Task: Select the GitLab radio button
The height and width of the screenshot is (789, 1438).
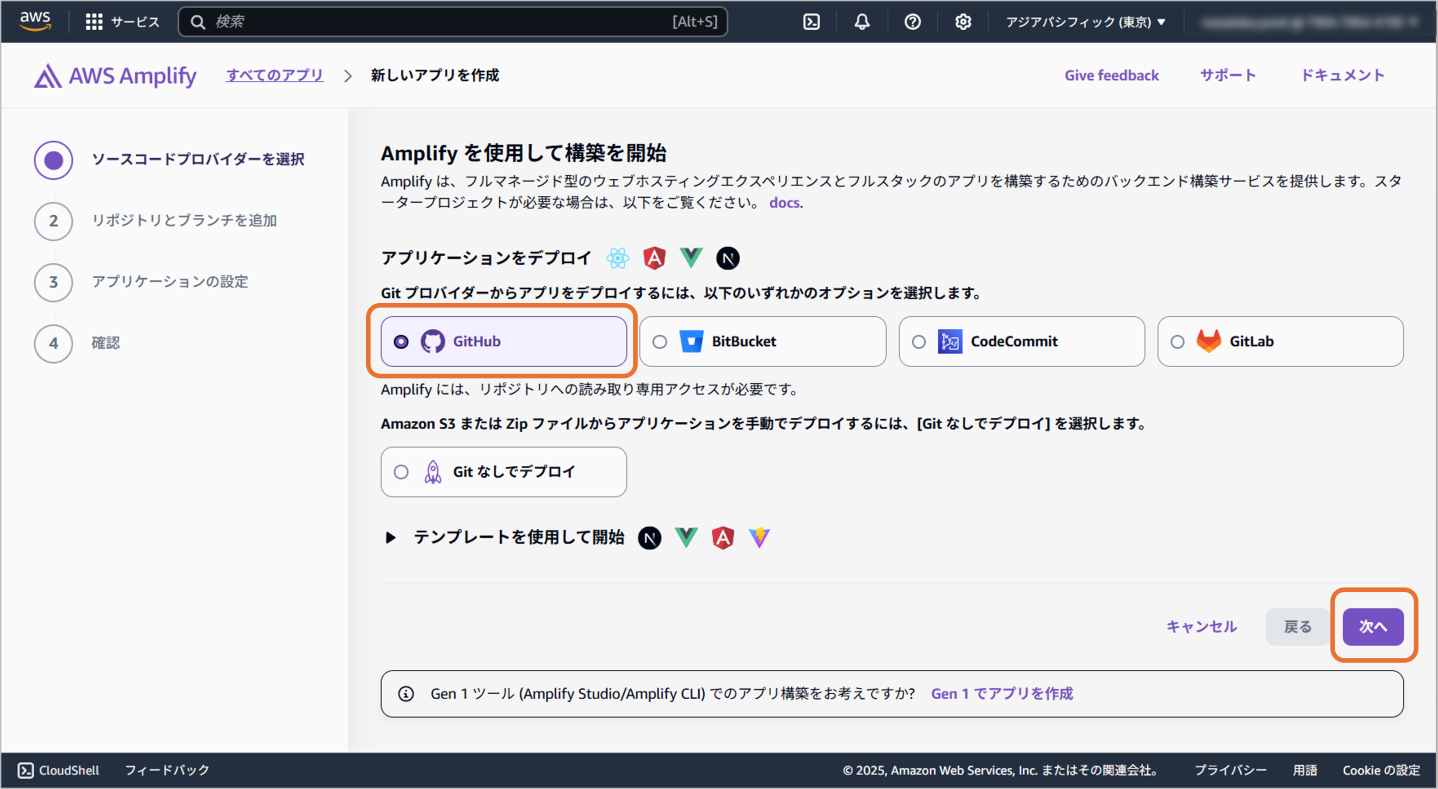Action: point(1177,341)
